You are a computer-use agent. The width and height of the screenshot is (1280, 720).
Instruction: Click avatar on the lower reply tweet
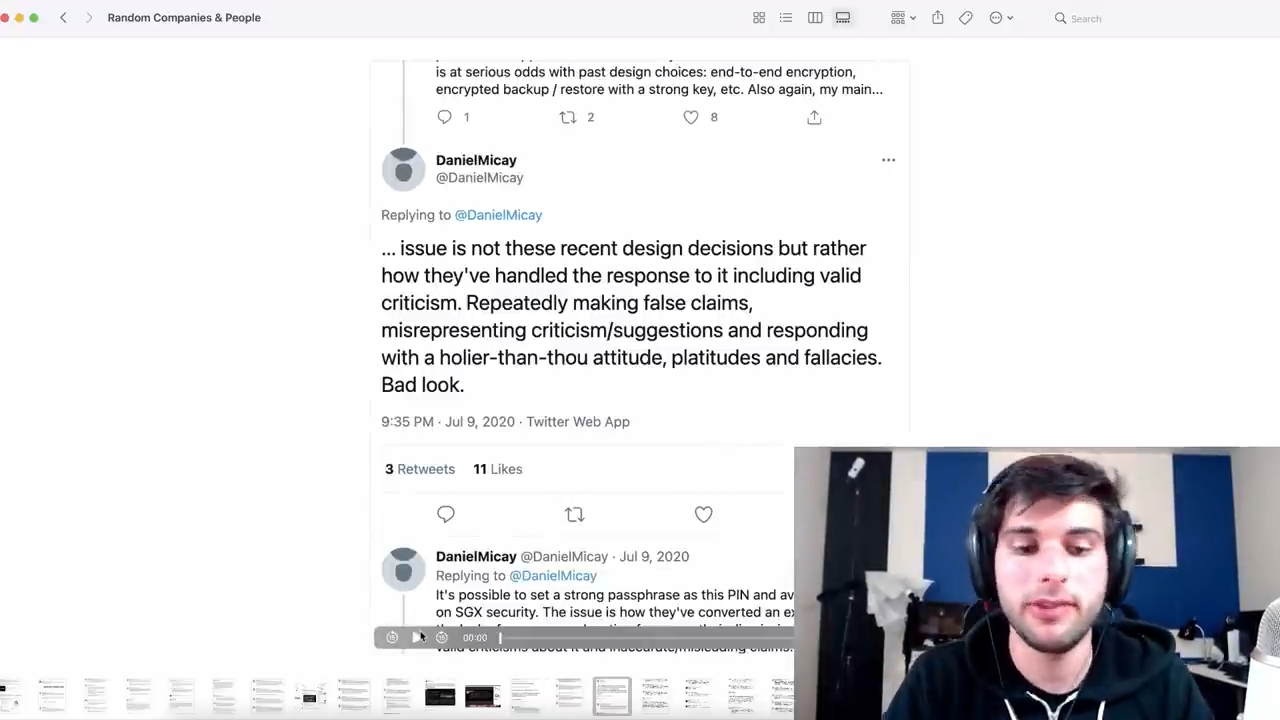pyautogui.click(x=403, y=569)
